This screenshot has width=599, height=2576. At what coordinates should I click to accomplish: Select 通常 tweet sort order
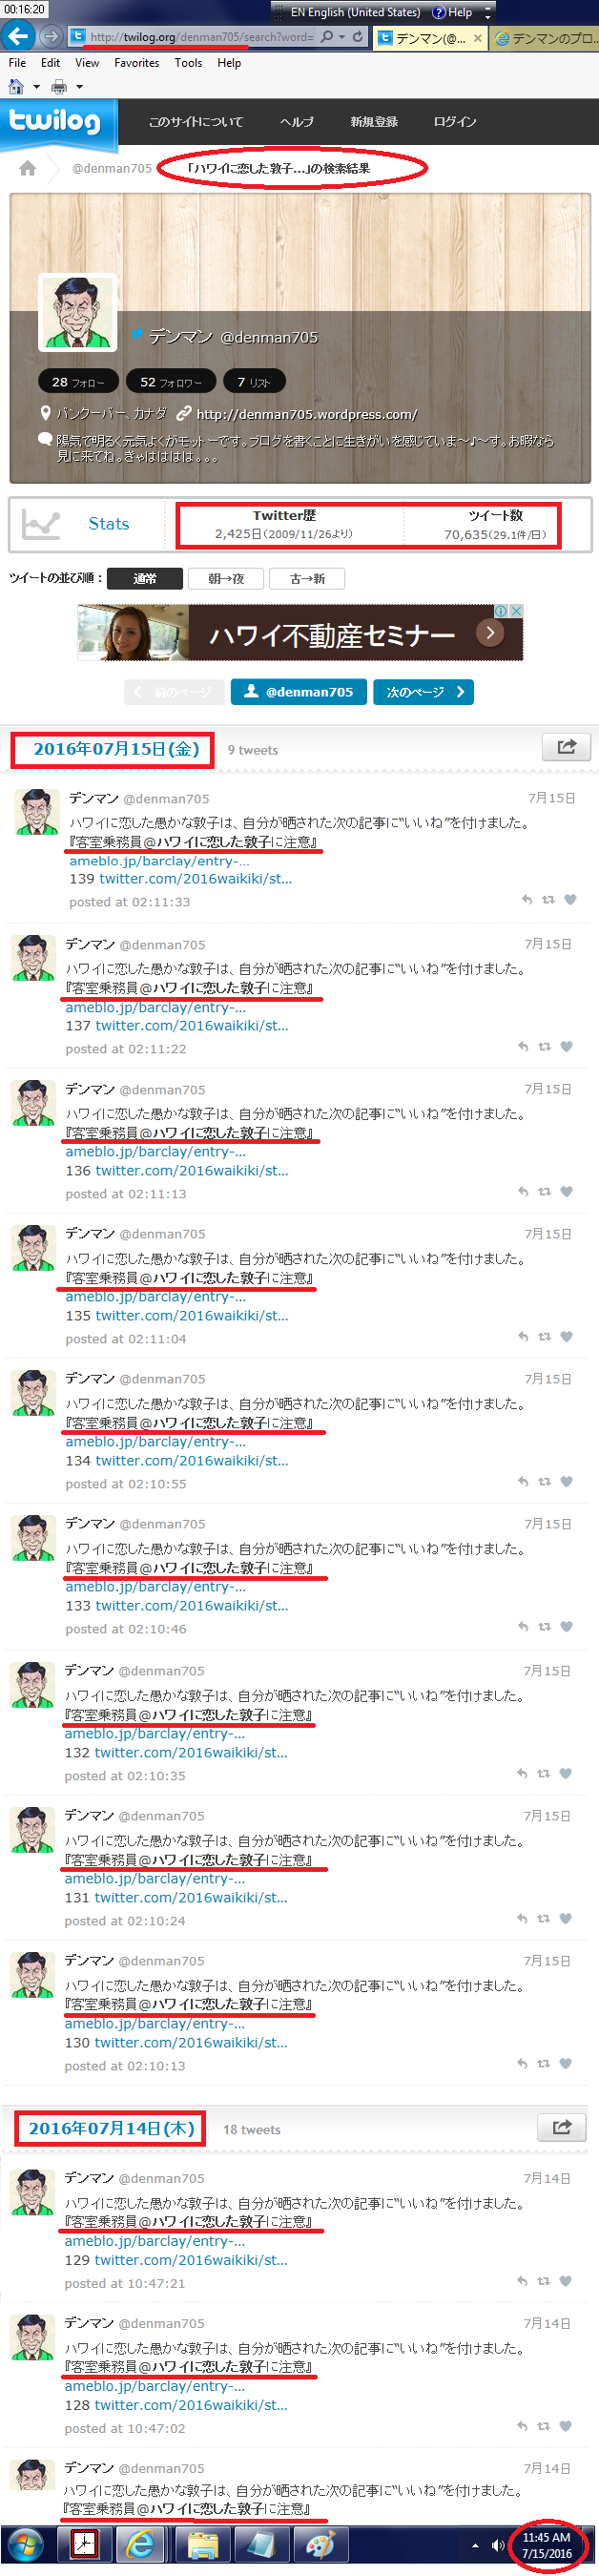(x=145, y=578)
